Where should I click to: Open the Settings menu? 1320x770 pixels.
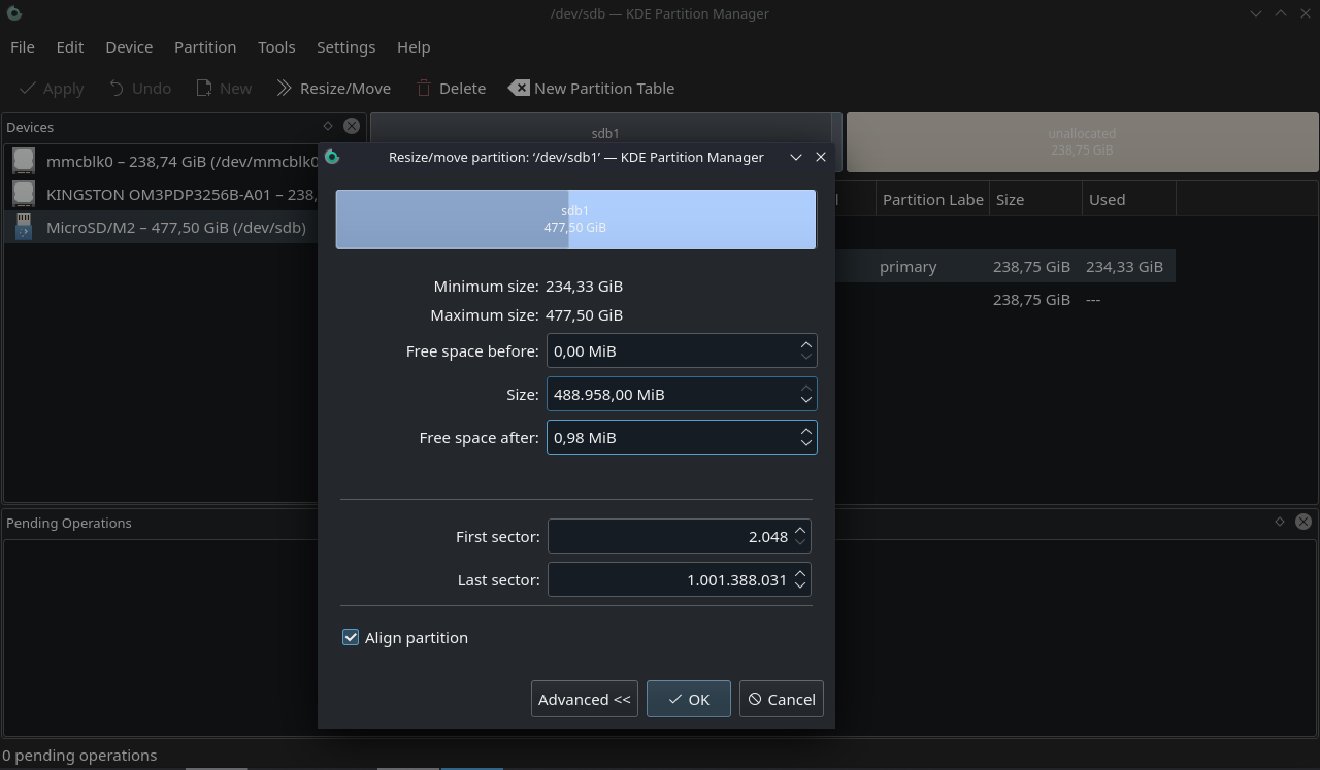(345, 47)
